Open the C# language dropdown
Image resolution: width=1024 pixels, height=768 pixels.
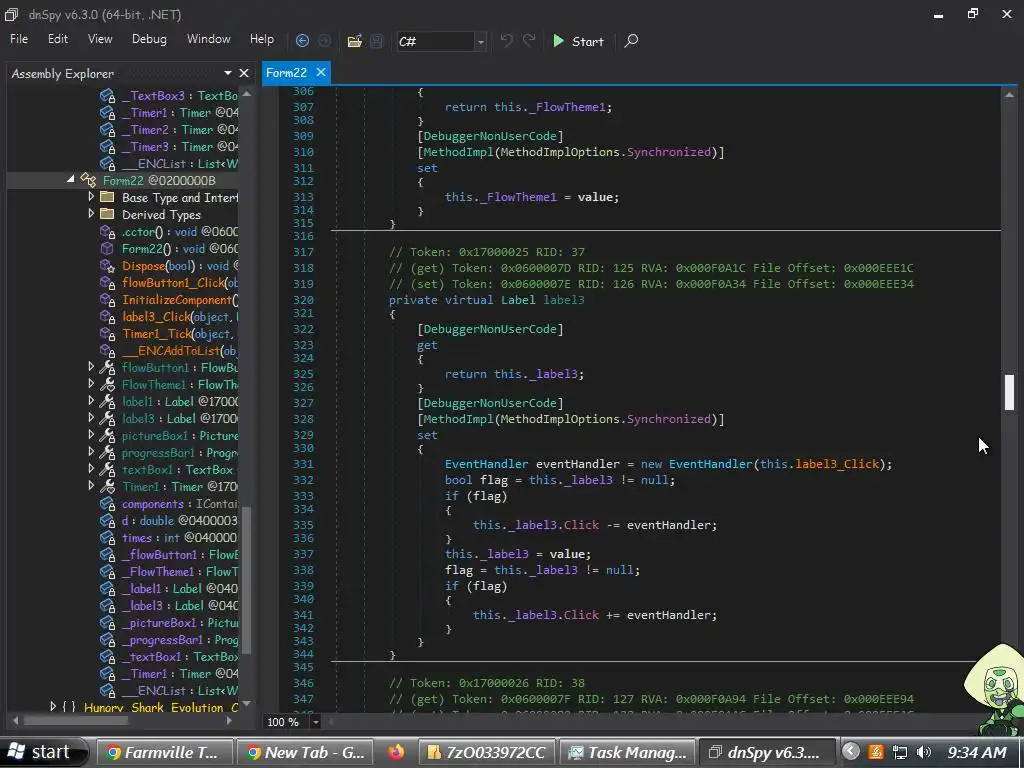481,41
